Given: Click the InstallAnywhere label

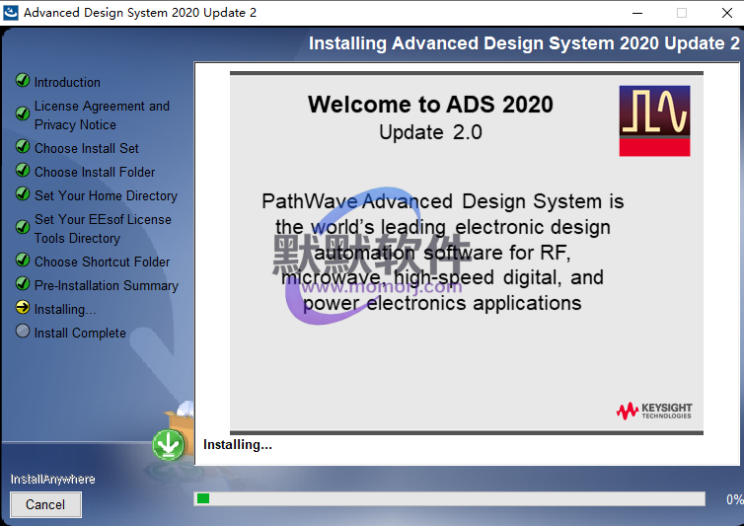Looking at the screenshot, I should 53,479.
